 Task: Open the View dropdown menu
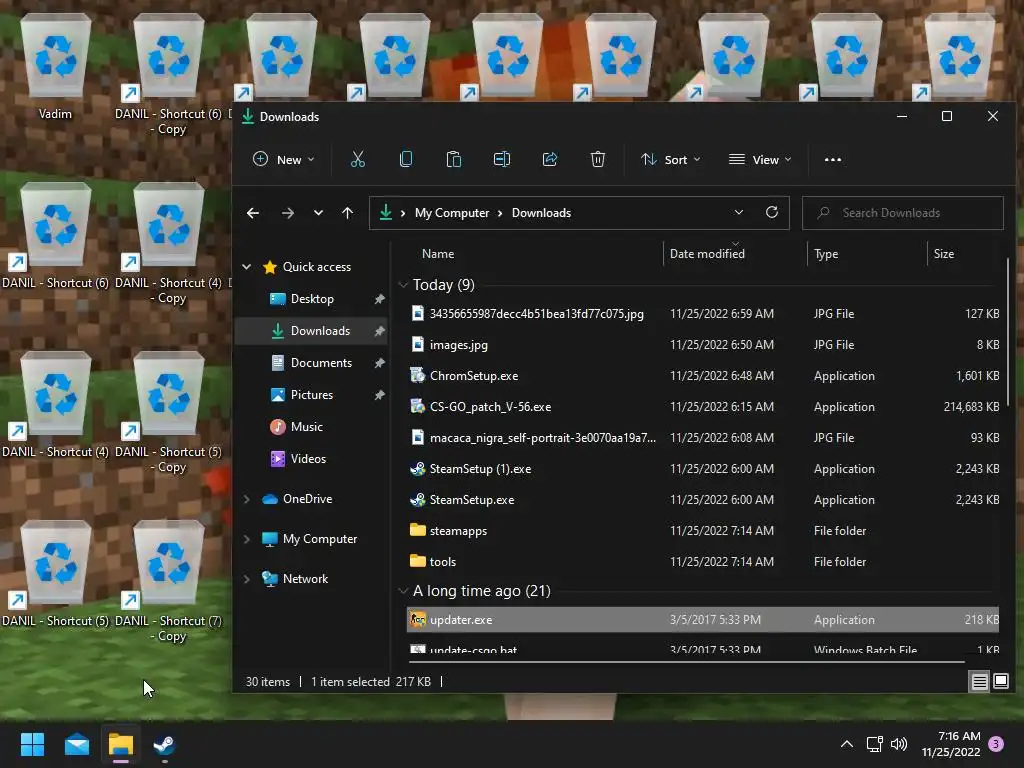(x=760, y=159)
